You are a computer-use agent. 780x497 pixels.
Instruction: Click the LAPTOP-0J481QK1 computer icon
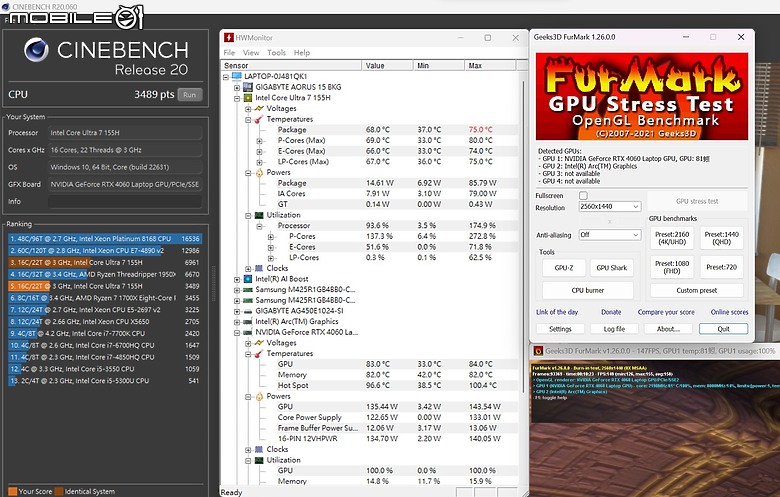tap(236, 76)
